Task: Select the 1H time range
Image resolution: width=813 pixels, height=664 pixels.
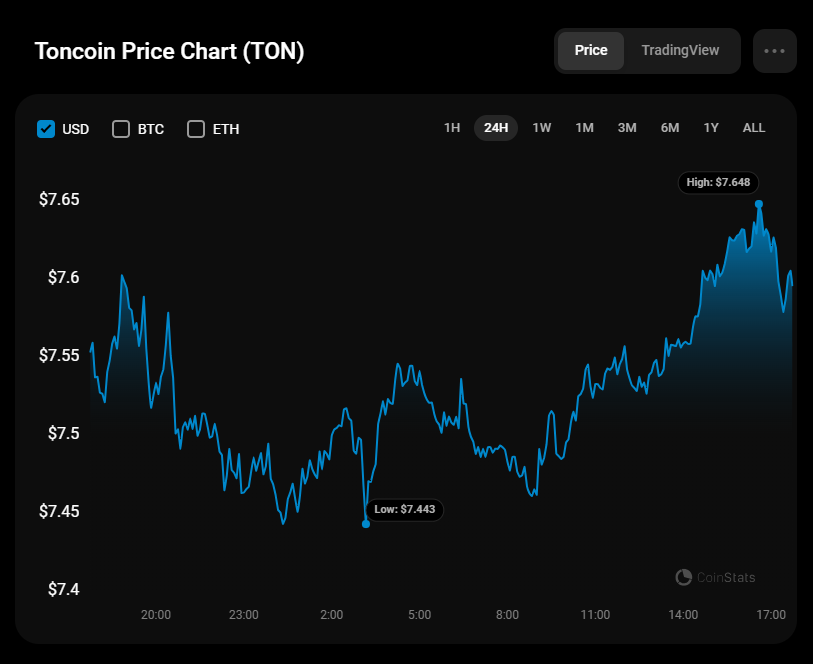Action: 452,128
